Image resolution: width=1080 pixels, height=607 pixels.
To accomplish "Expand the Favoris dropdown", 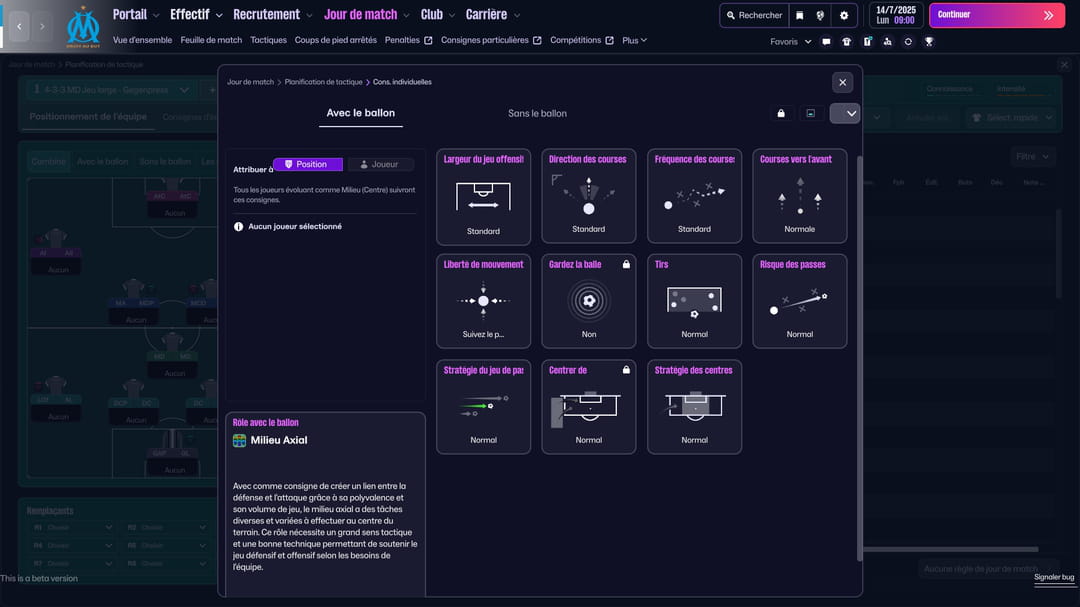I will point(790,42).
